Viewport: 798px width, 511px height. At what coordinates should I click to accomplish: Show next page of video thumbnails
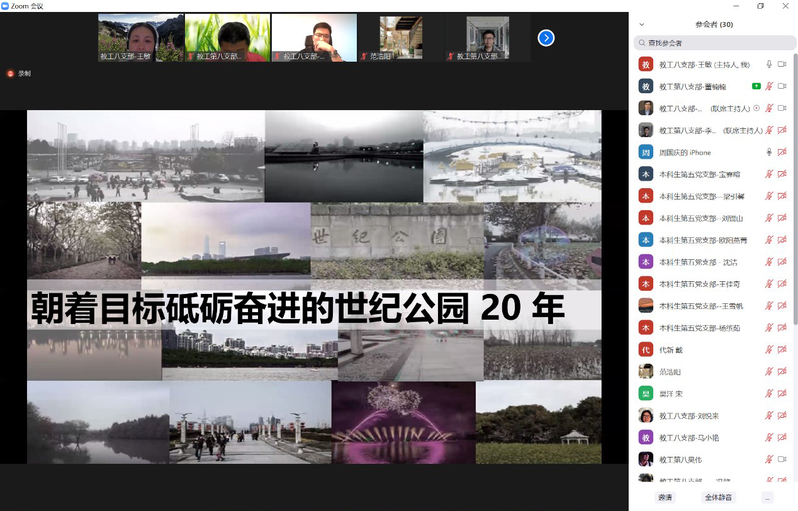pyautogui.click(x=546, y=38)
